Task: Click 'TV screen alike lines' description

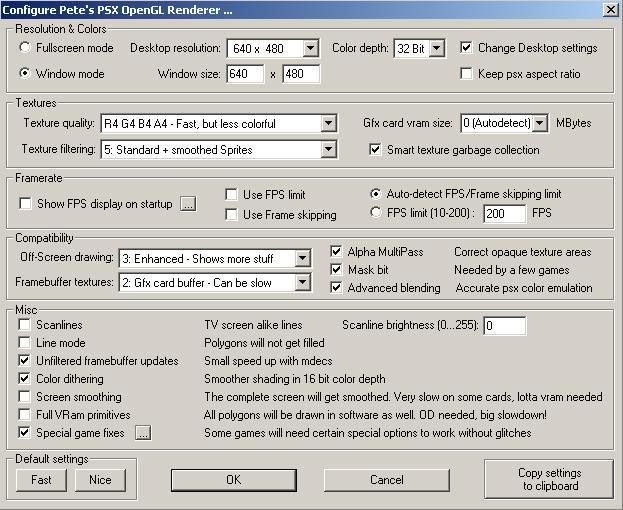Action: [x=253, y=325]
